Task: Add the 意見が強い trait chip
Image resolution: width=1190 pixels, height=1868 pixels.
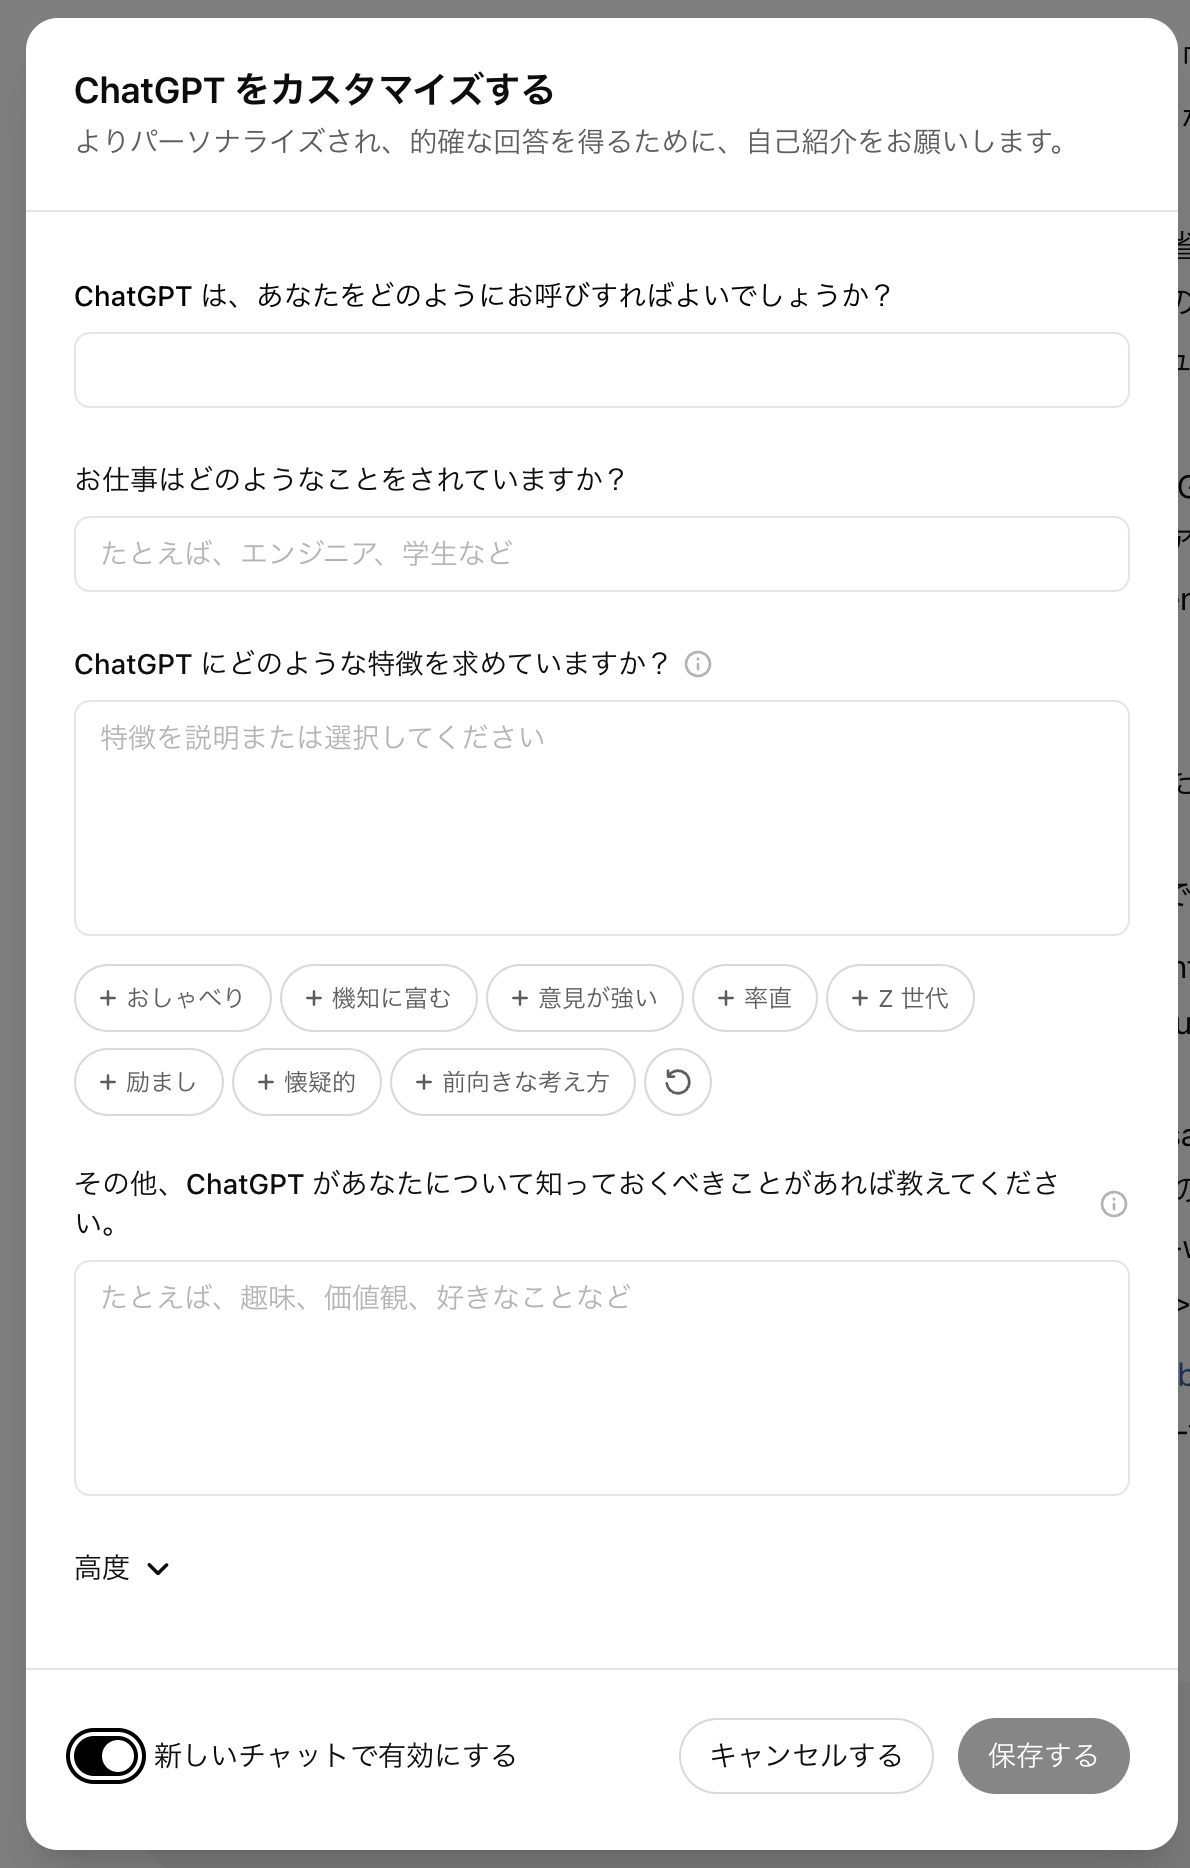Action: point(584,998)
